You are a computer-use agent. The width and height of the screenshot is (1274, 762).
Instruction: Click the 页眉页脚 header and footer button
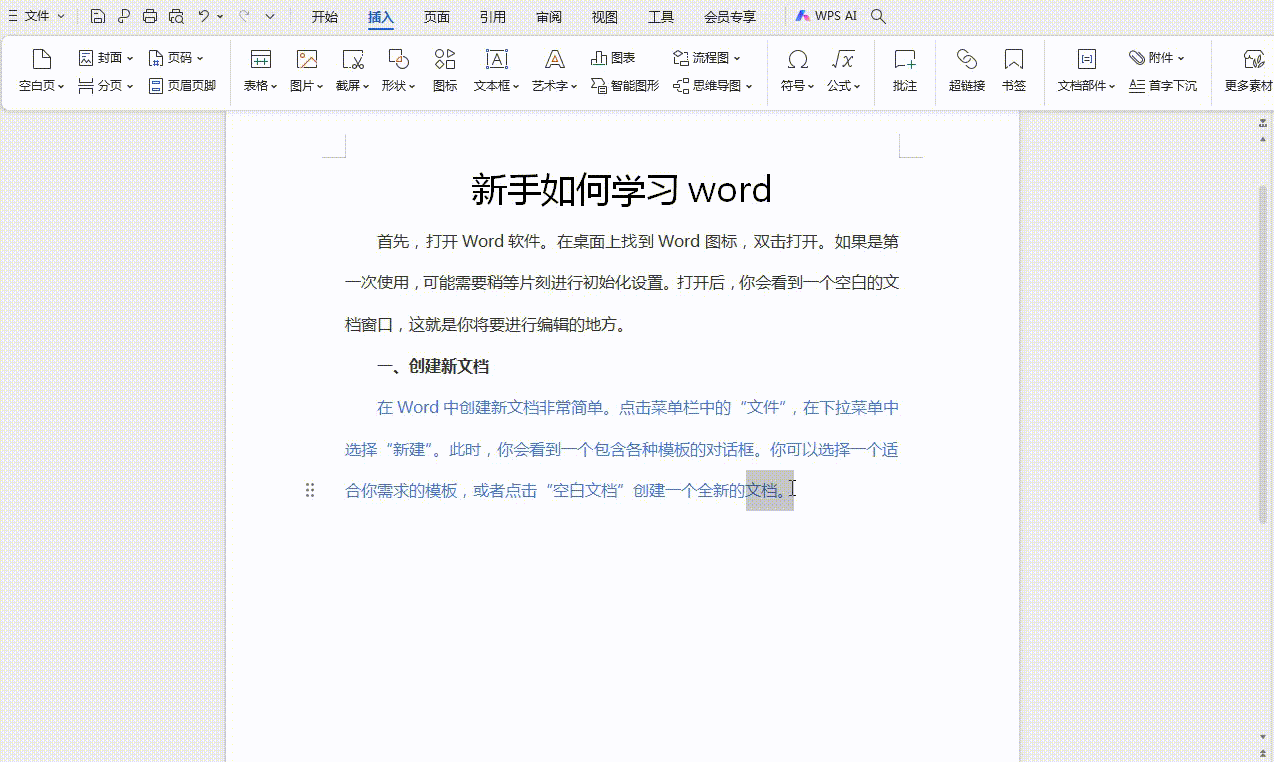pos(182,86)
